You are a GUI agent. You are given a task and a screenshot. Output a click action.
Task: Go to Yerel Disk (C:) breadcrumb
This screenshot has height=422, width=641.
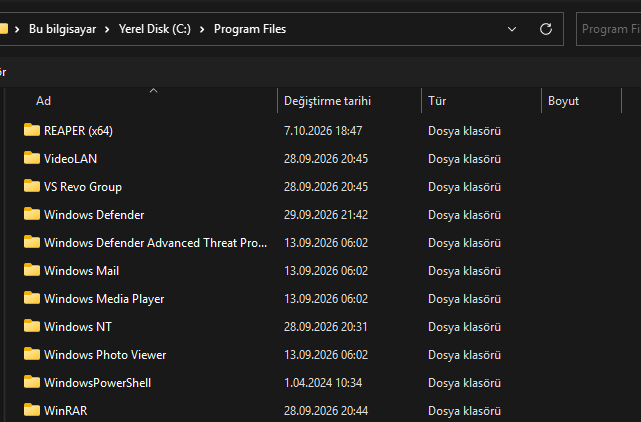coord(155,29)
